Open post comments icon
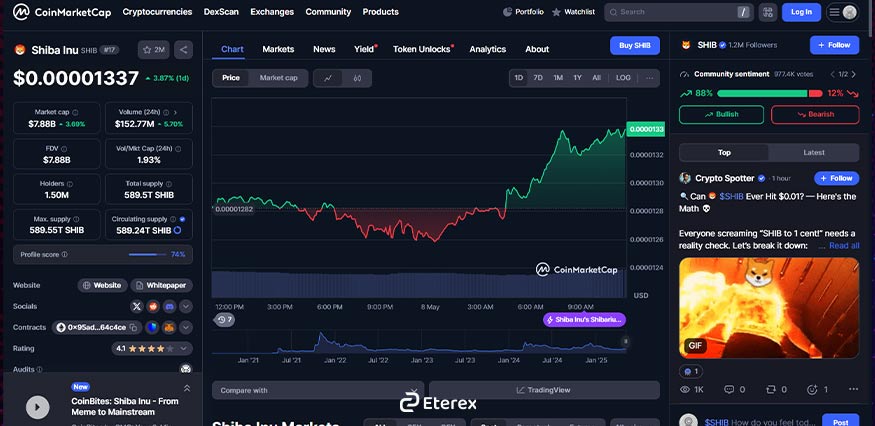875x426 pixels. pyautogui.click(x=729, y=389)
